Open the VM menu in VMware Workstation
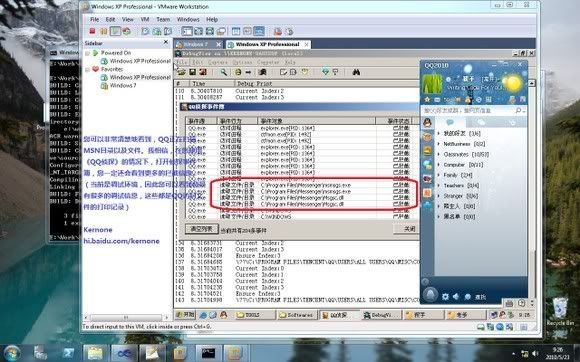 (x=145, y=19)
